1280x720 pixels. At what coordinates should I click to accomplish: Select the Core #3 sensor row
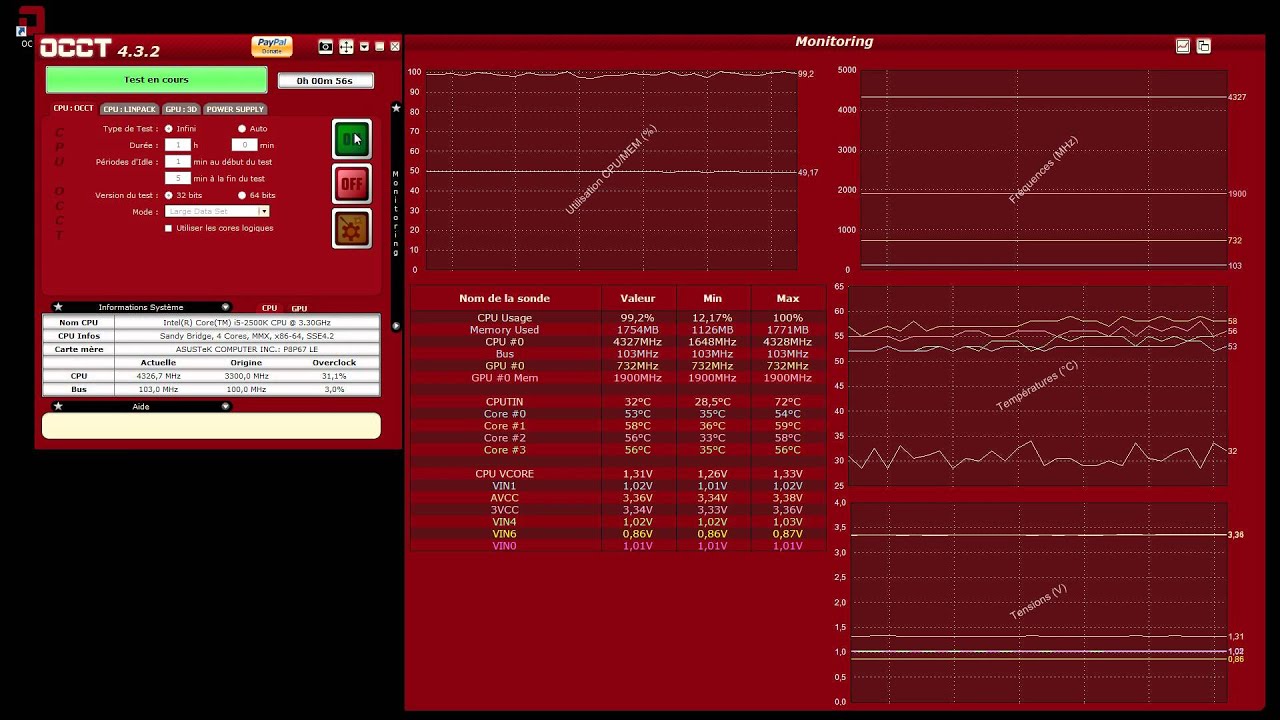pos(618,450)
